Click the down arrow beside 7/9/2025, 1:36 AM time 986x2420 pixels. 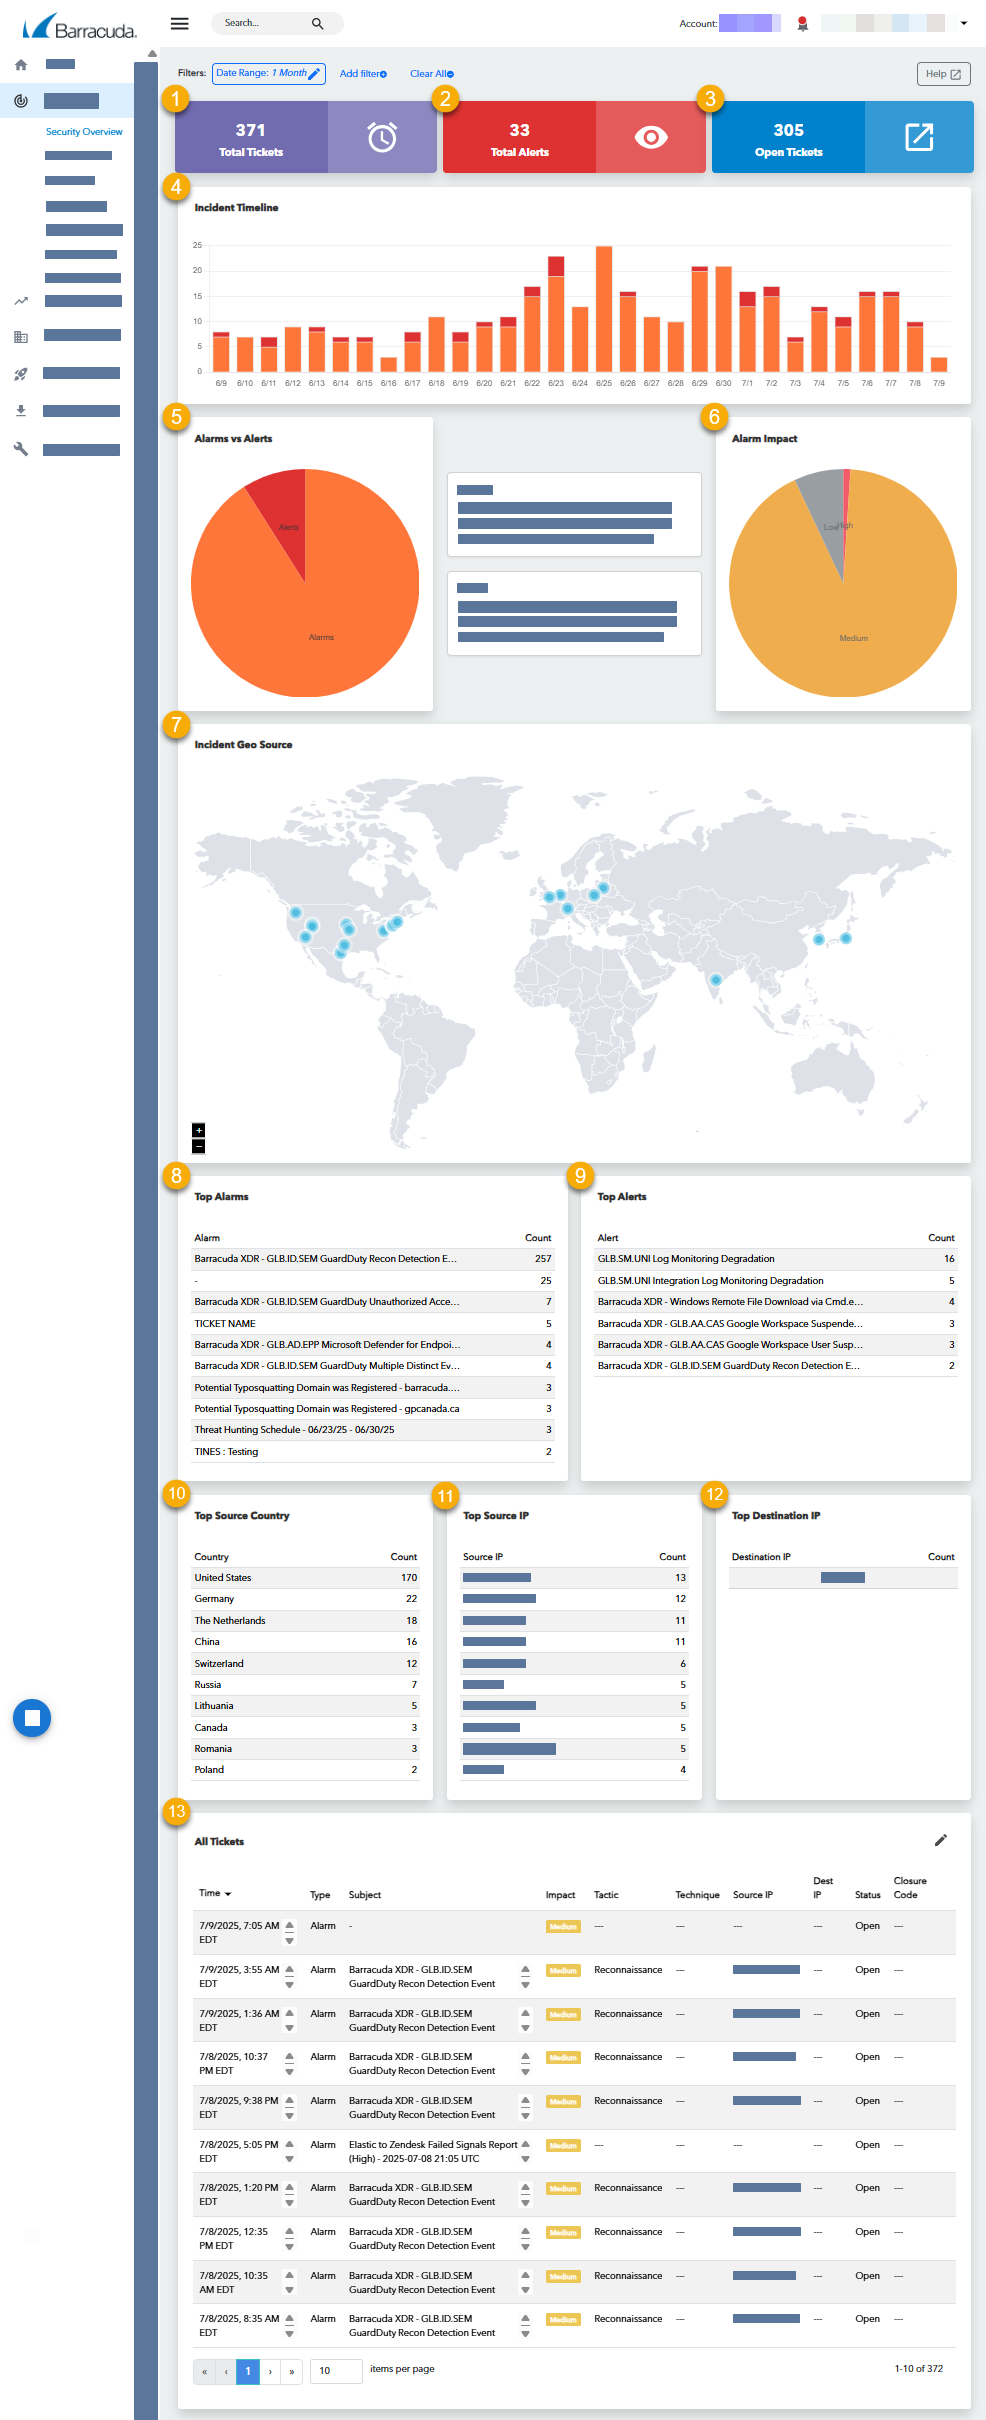[290, 2029]
